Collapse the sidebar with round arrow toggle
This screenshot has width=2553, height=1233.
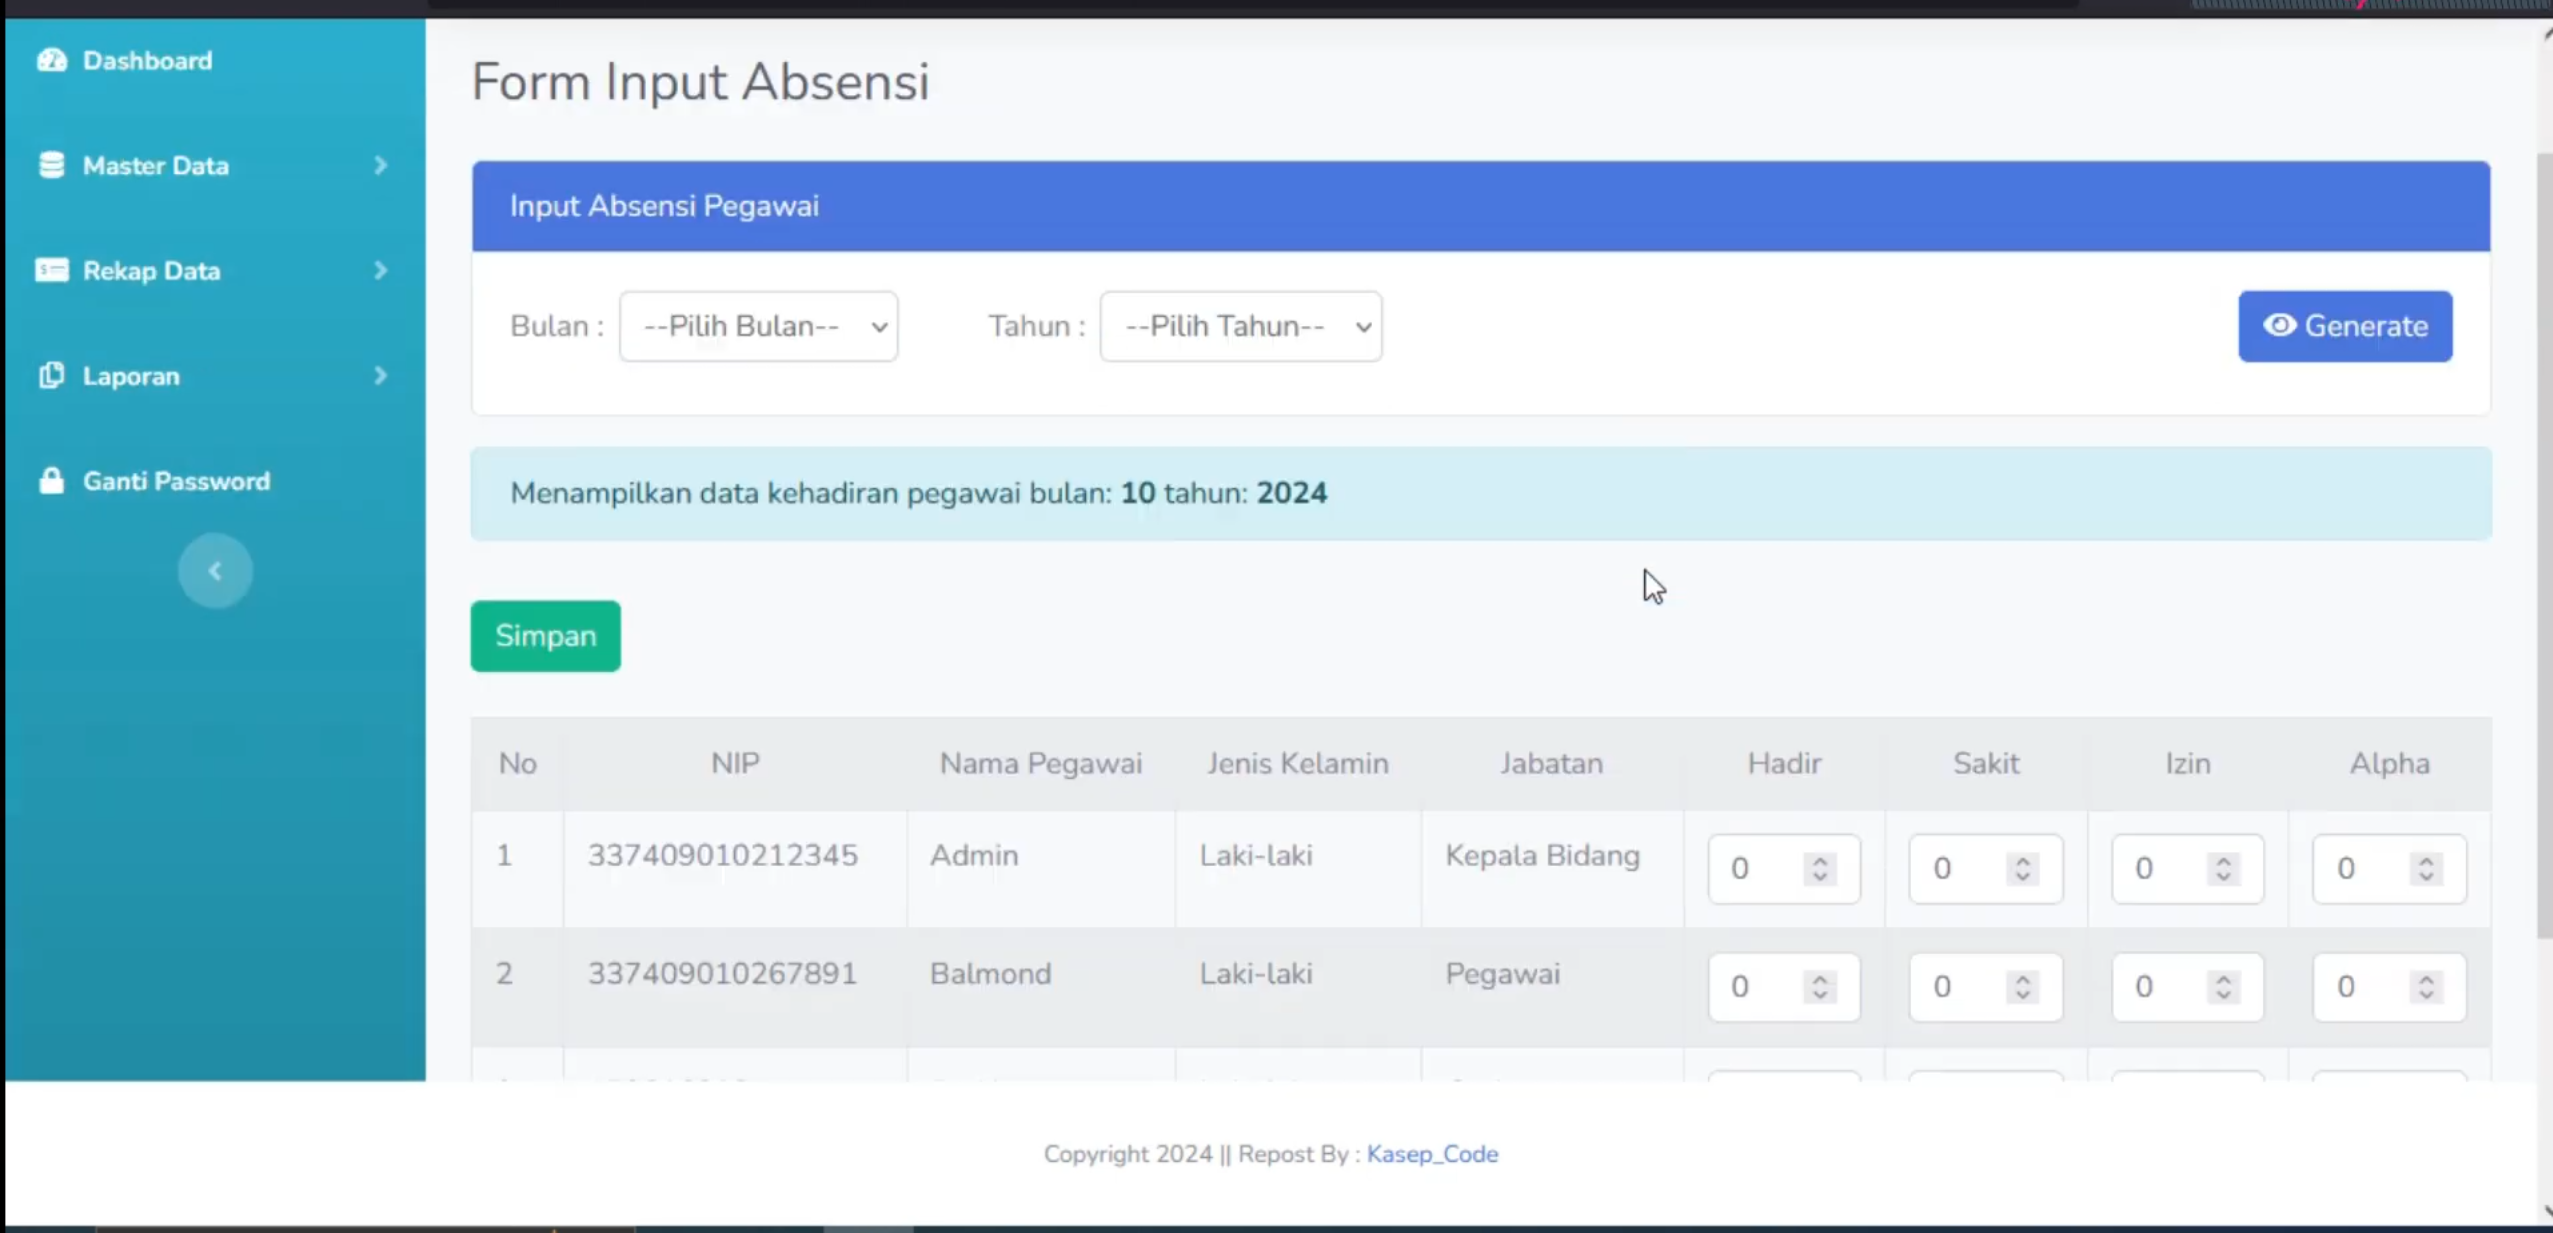click(215, 571)
